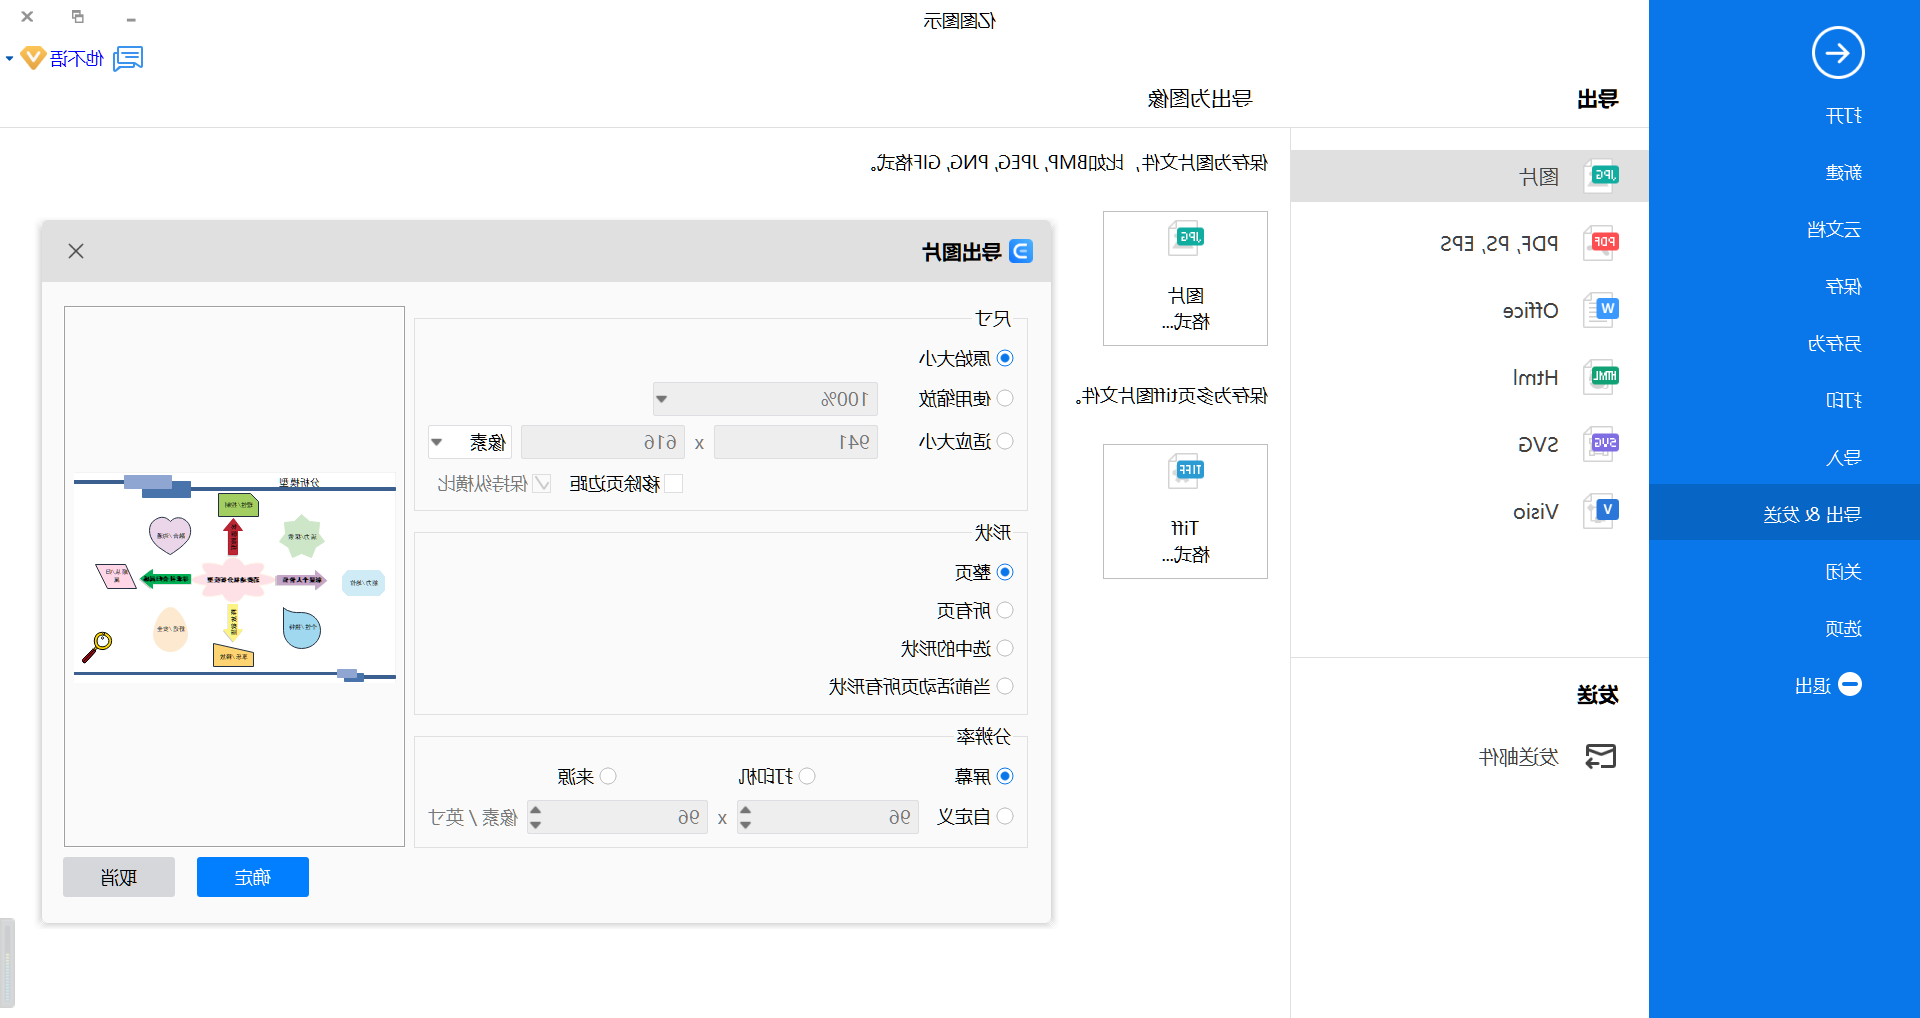Click the 发送邮件 envelope icon
The image size is (1920, 1018).
tap(1601, 757)
